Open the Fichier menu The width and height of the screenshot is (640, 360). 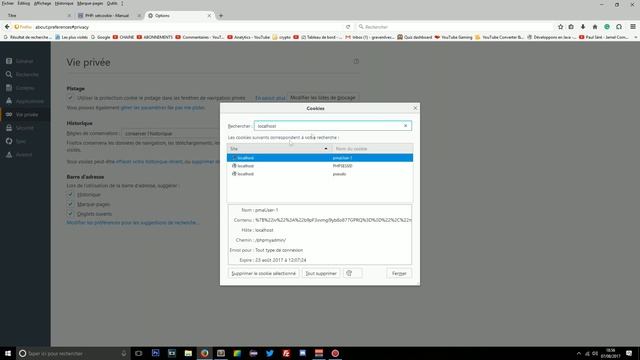8,3
